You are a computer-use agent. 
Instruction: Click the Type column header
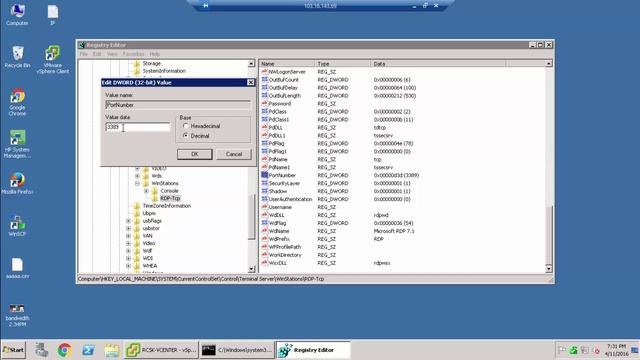coord(343,64)
